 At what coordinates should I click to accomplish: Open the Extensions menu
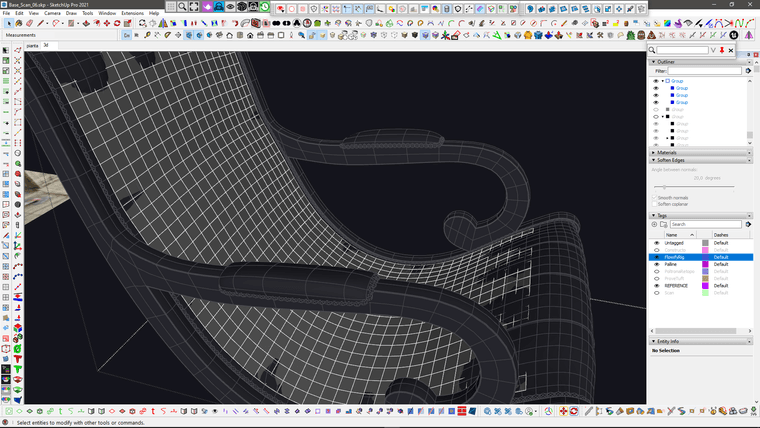133,13
